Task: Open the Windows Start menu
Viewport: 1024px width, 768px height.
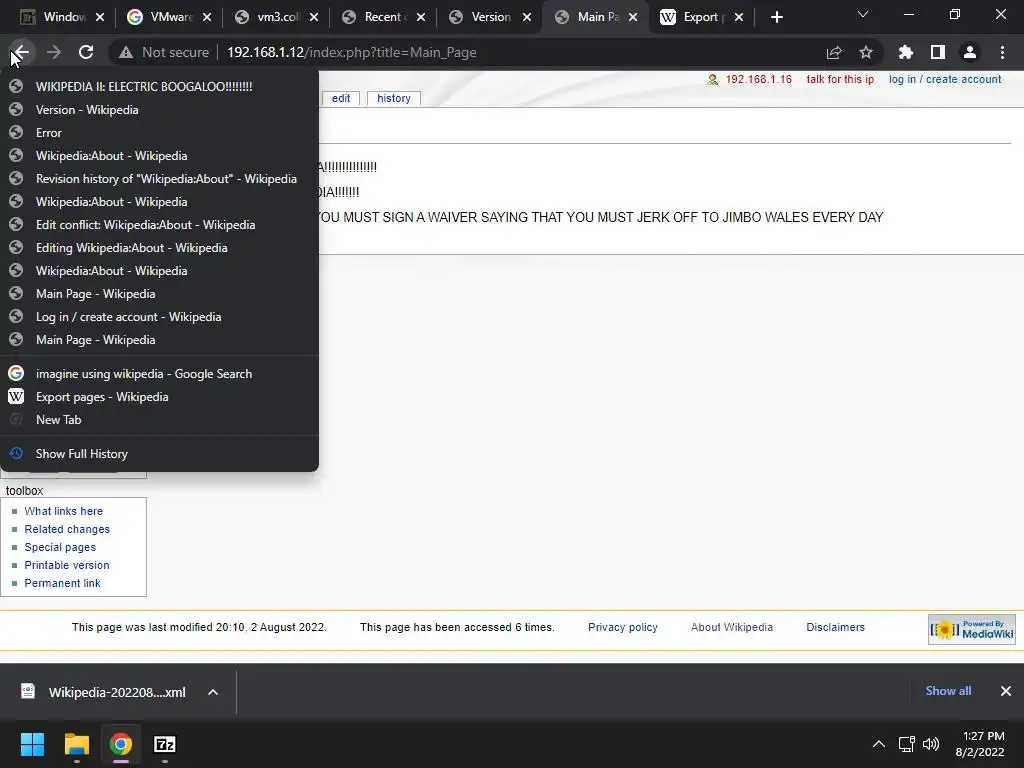Action: point(32,744)
